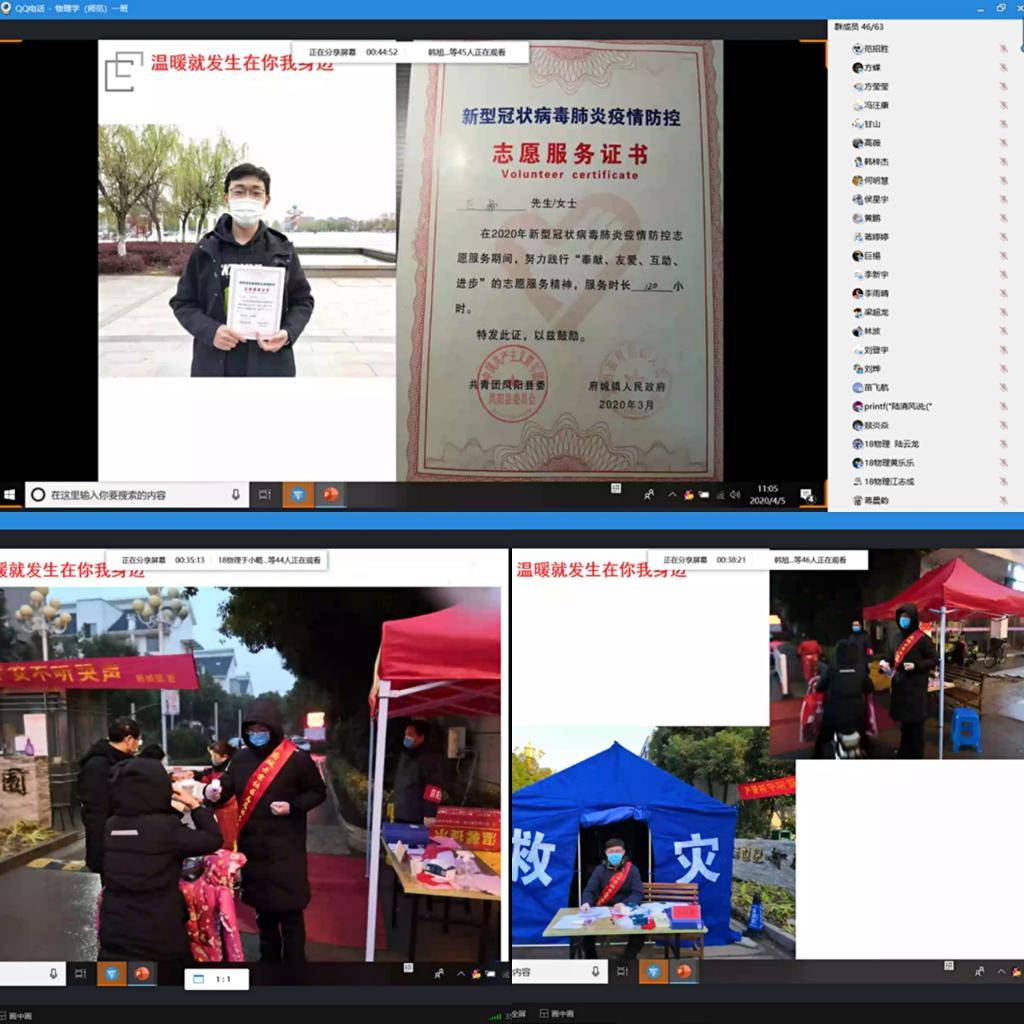This screenshot has height=1024, width=1024.
Task: Open the Start menu in the top screenshot
Action: (x=10, y=495)
